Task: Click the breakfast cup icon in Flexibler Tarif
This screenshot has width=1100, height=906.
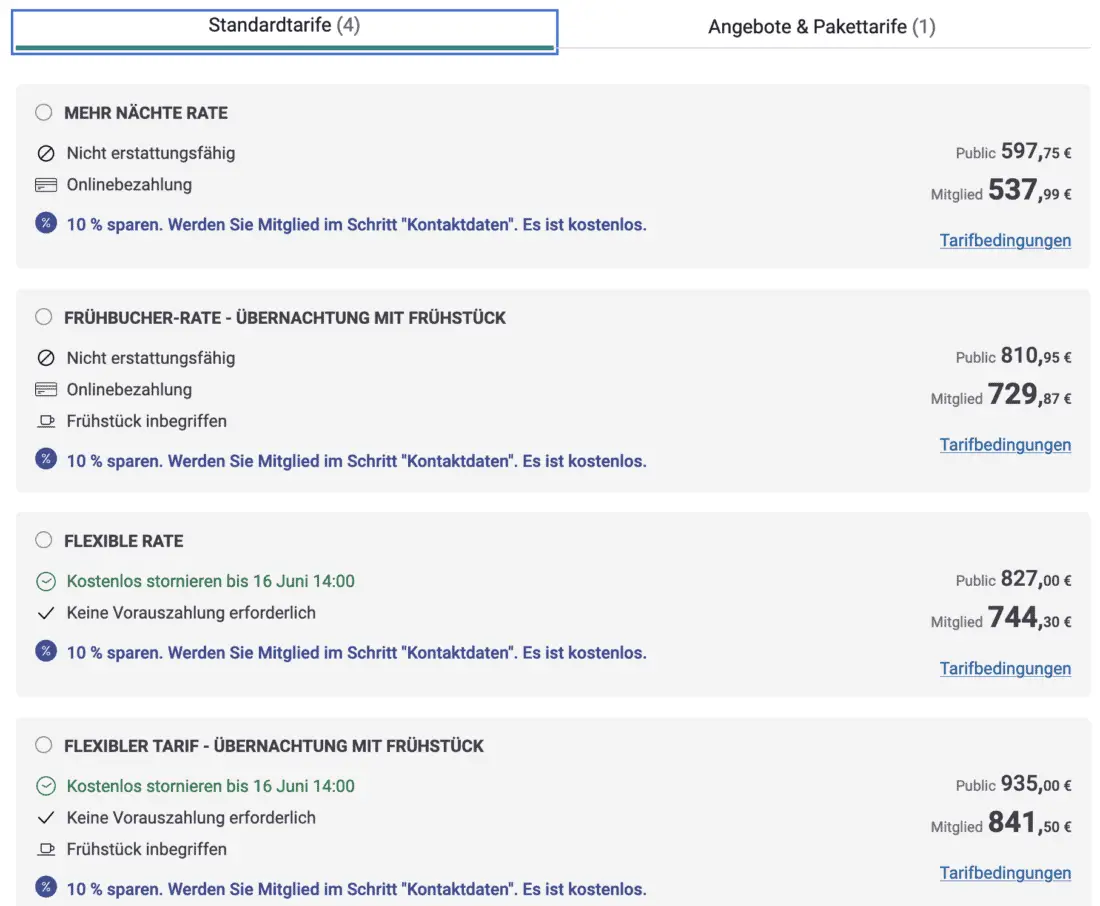Action: (x=45, y=850)
